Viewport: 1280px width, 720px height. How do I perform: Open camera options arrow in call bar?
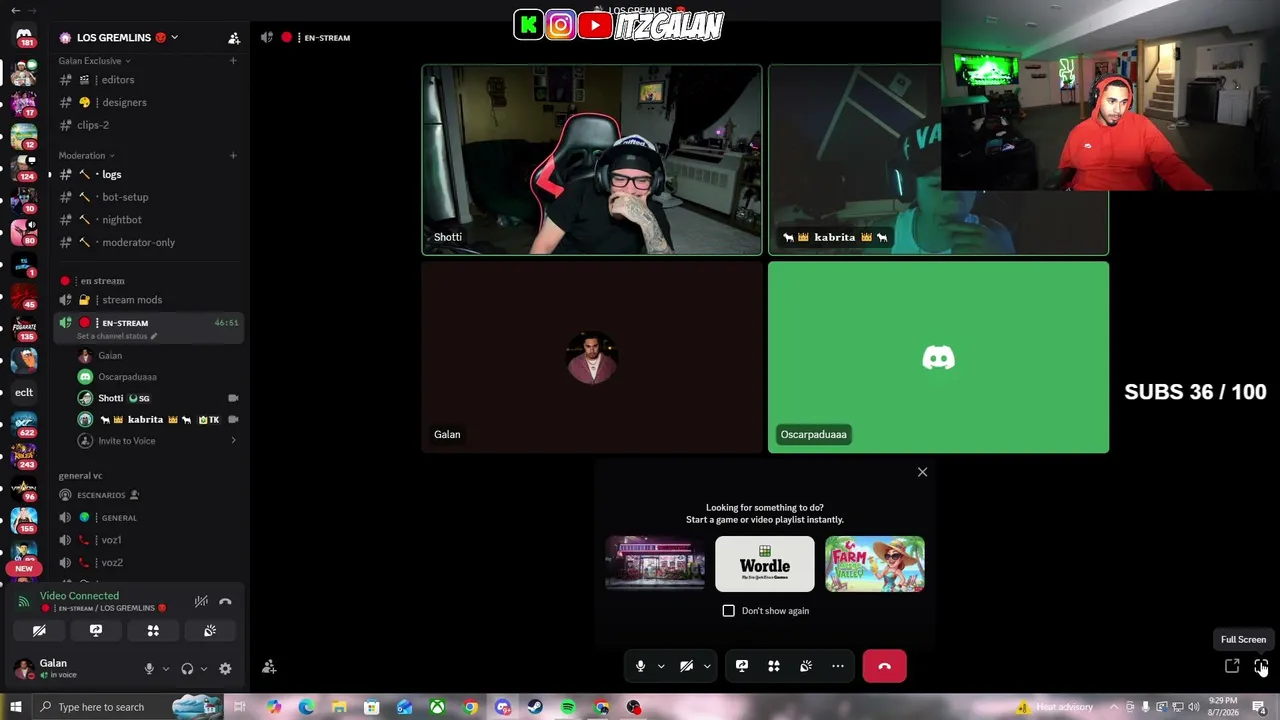click(x=707, y=666)
